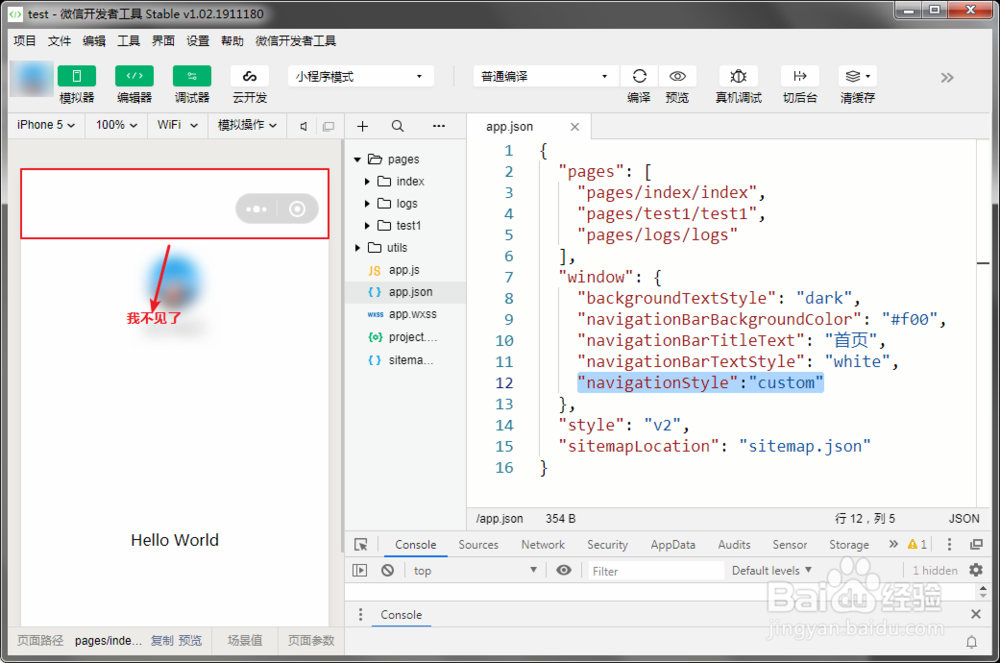Open the 帮助 menu
The width and height of the screenshot is (1000, 663).
pyautogui.click(x=232, y=41)
